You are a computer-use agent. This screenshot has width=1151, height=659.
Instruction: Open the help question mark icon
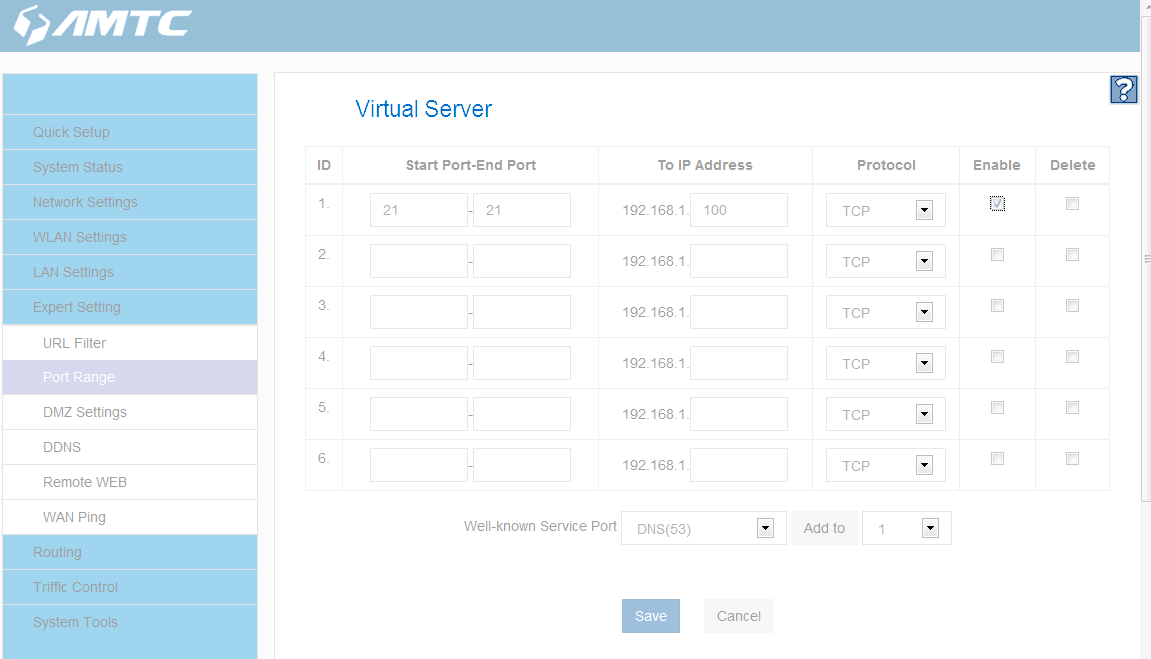(1123, 90)
